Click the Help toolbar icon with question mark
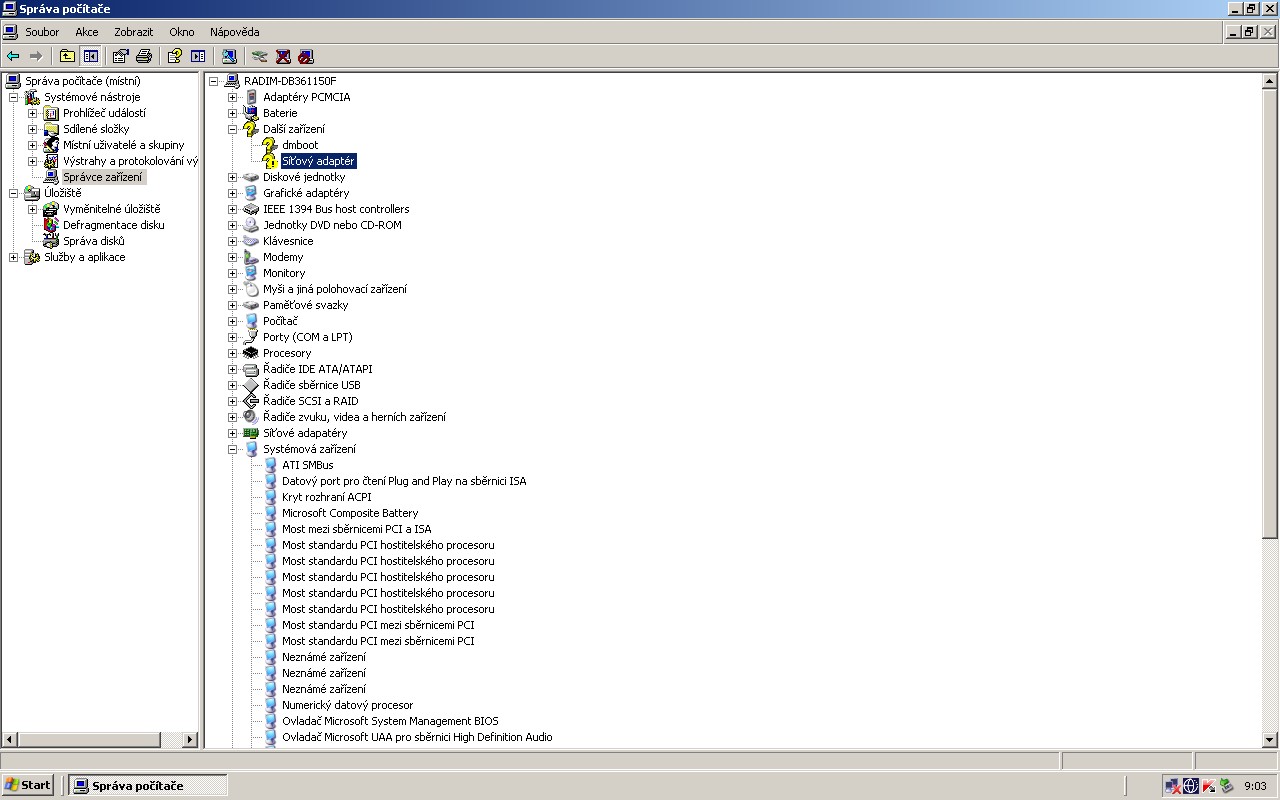 pyautogui.click(x=175, y=56)
